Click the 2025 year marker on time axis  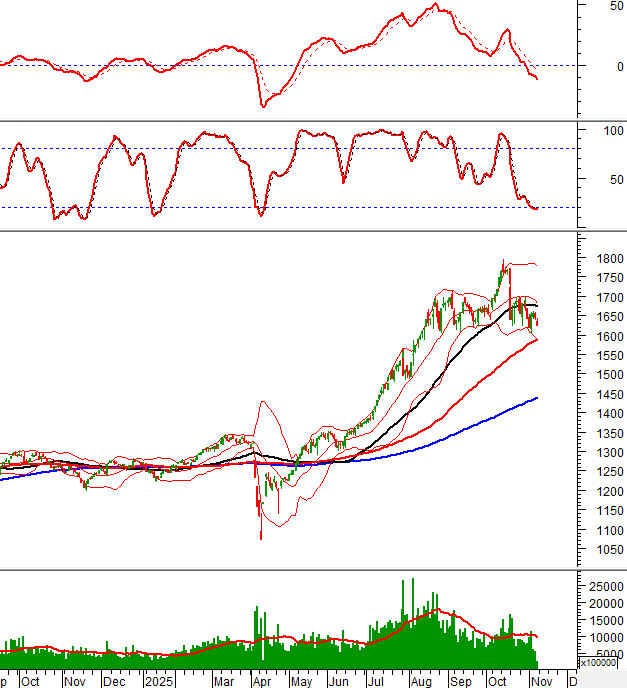159,681
